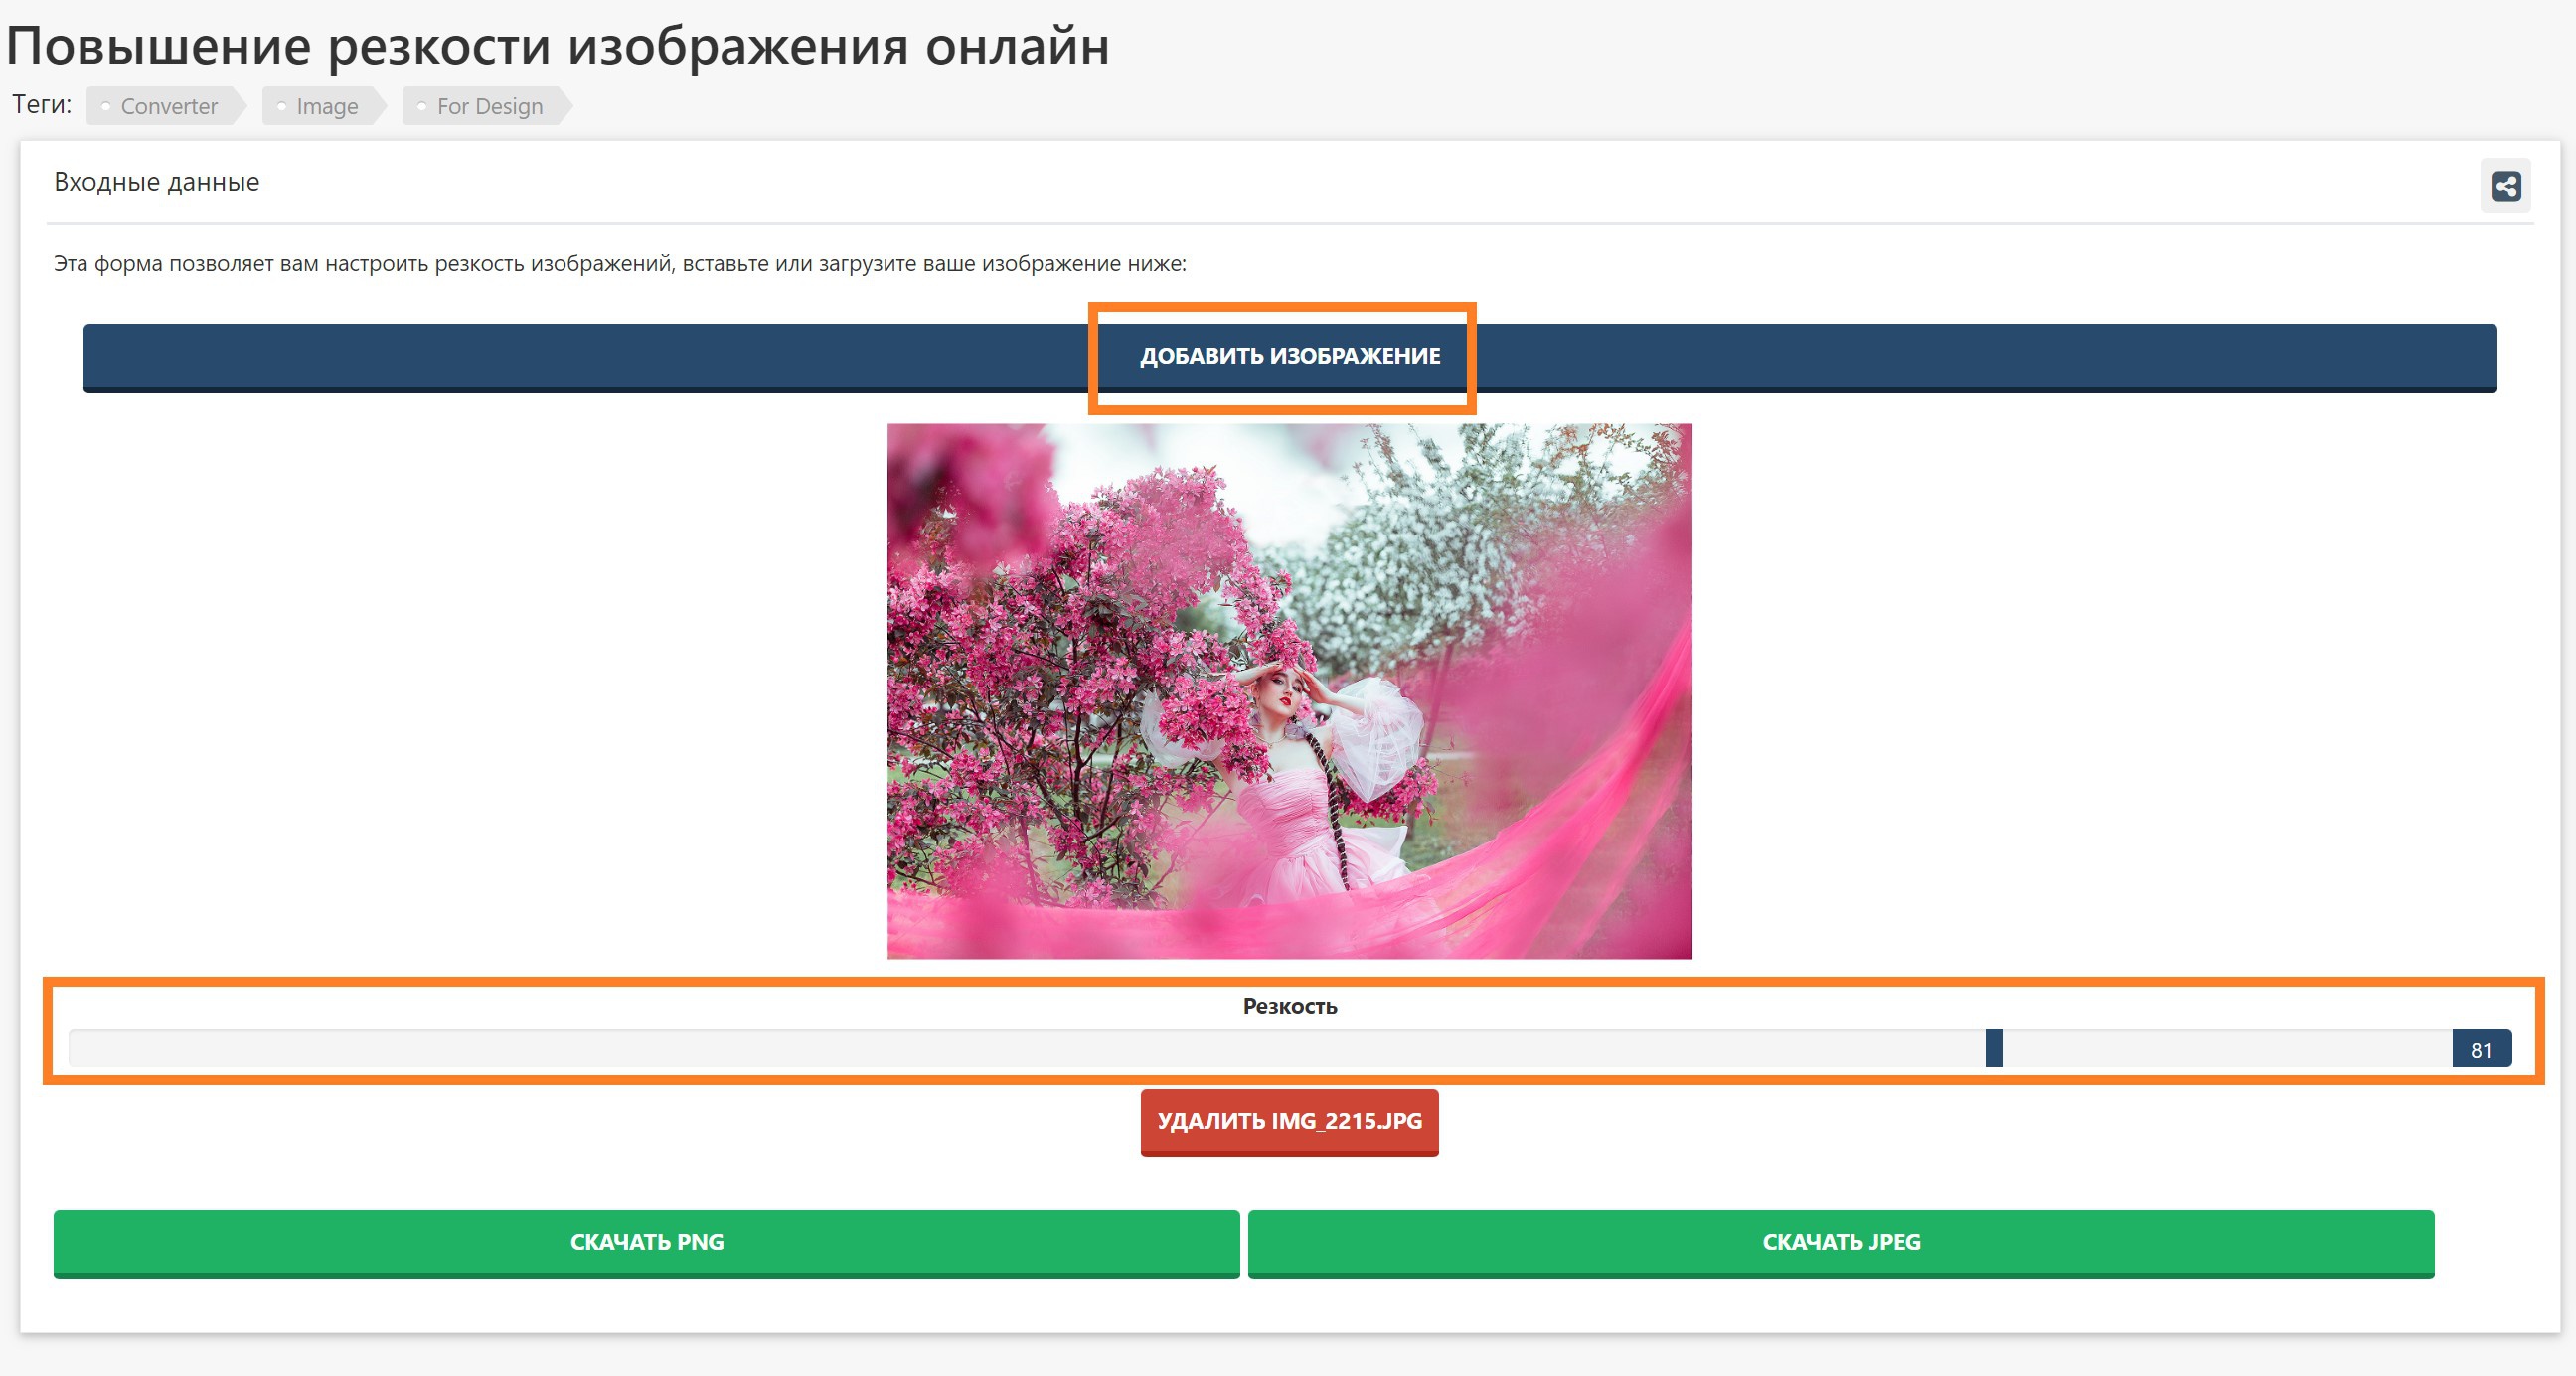This screenshot has width=2576, height=1376.
Task: Open the Image tag
Action: coord(324,106)
